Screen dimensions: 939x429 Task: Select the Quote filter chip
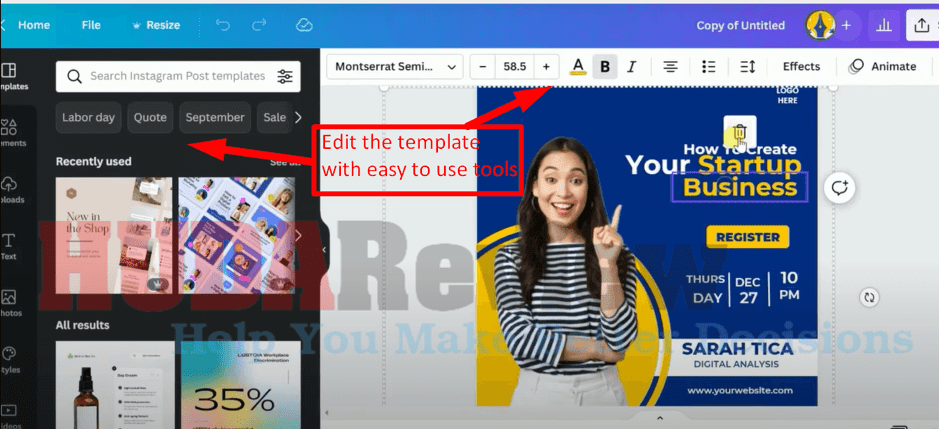[x=150, y=117]
